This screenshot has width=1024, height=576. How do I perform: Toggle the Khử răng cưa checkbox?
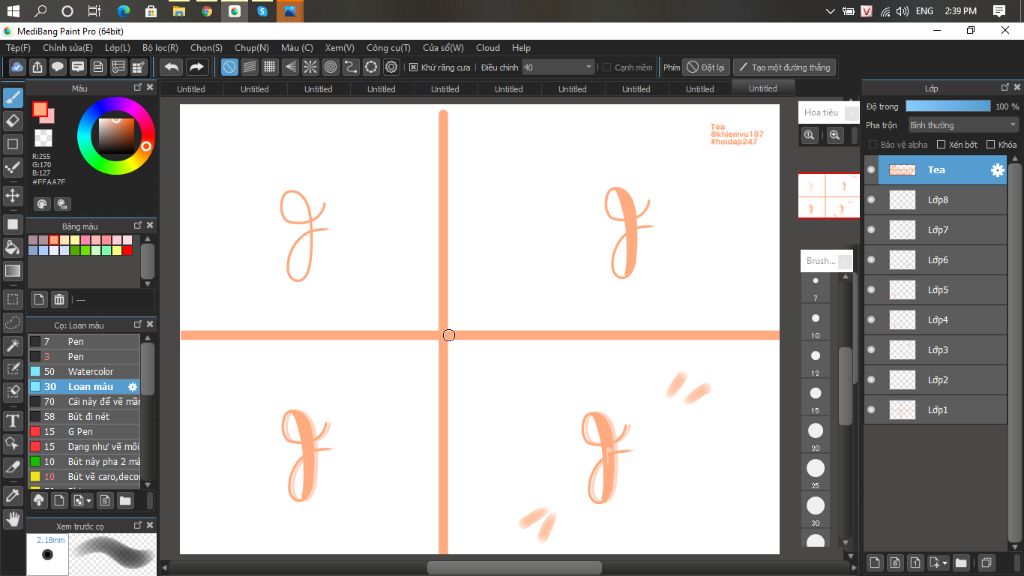point(413,67)
